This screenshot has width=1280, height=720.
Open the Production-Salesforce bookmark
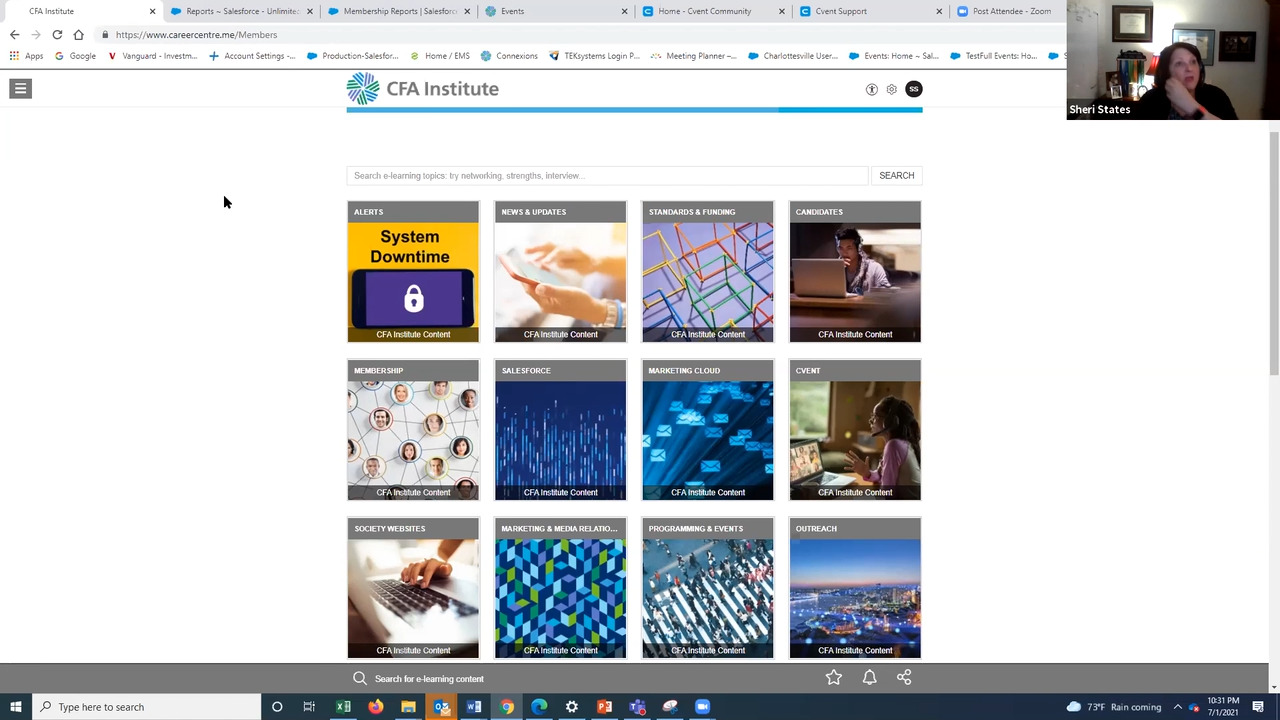[x=352, y=56]
